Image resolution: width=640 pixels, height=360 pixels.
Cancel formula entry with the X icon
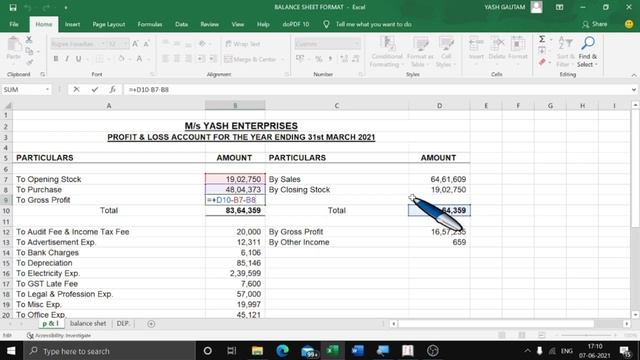coord(76,89)
